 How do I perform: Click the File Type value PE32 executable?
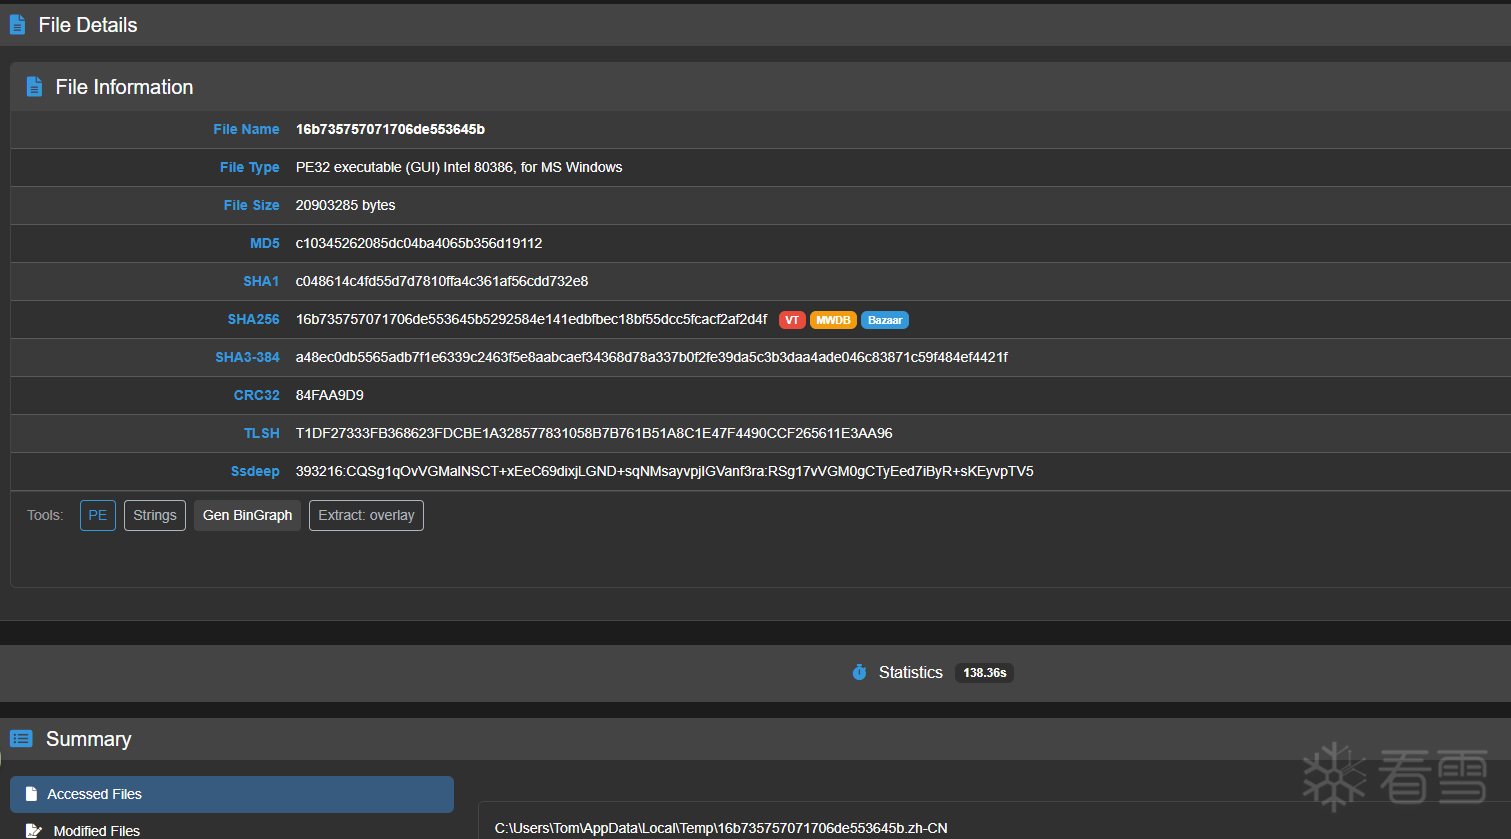[459, 167]
